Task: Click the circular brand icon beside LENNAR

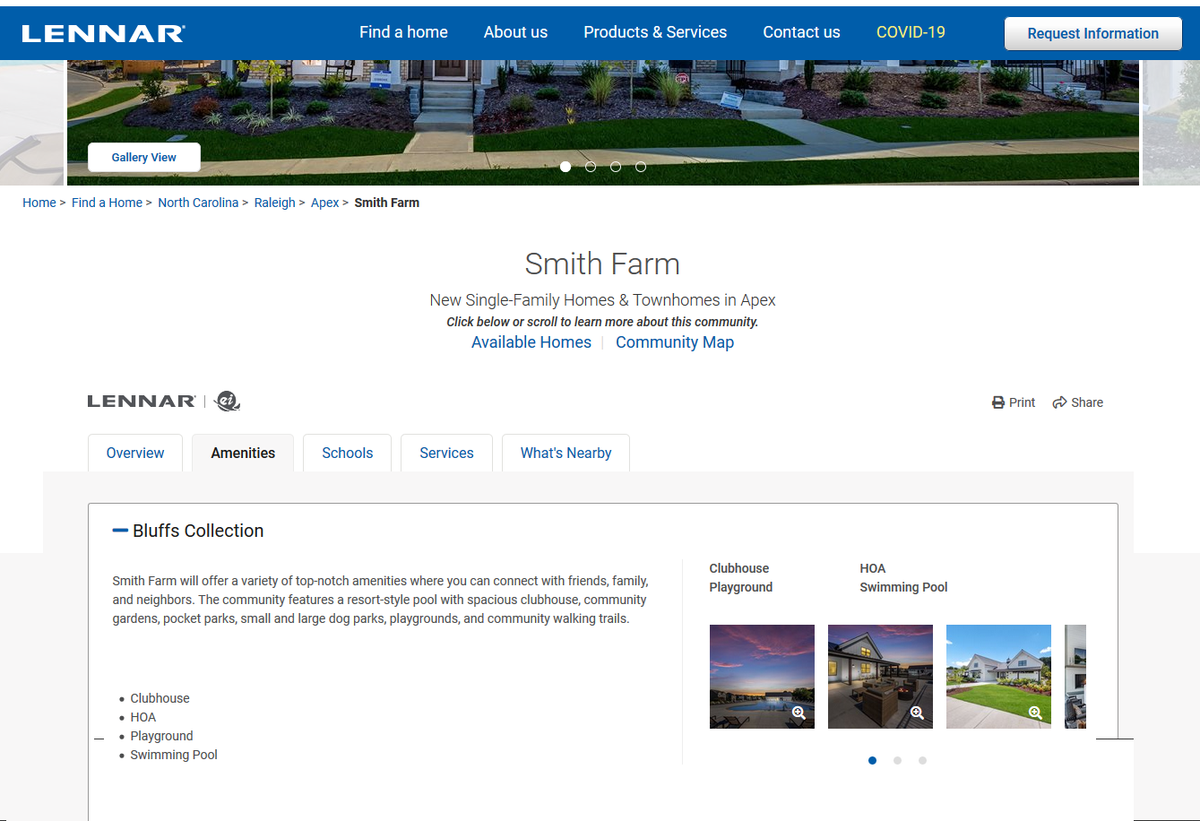Action: tap(226, 401)
